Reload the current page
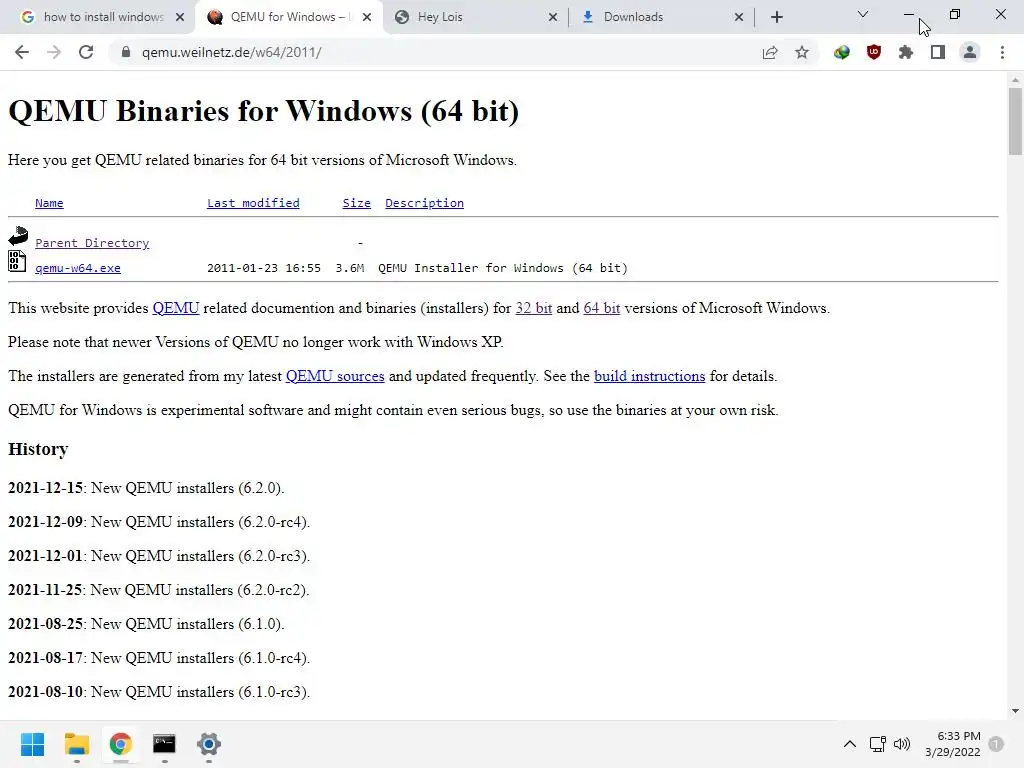The width and height of the screenshot is (1024, 768). [x=86, y=52]
